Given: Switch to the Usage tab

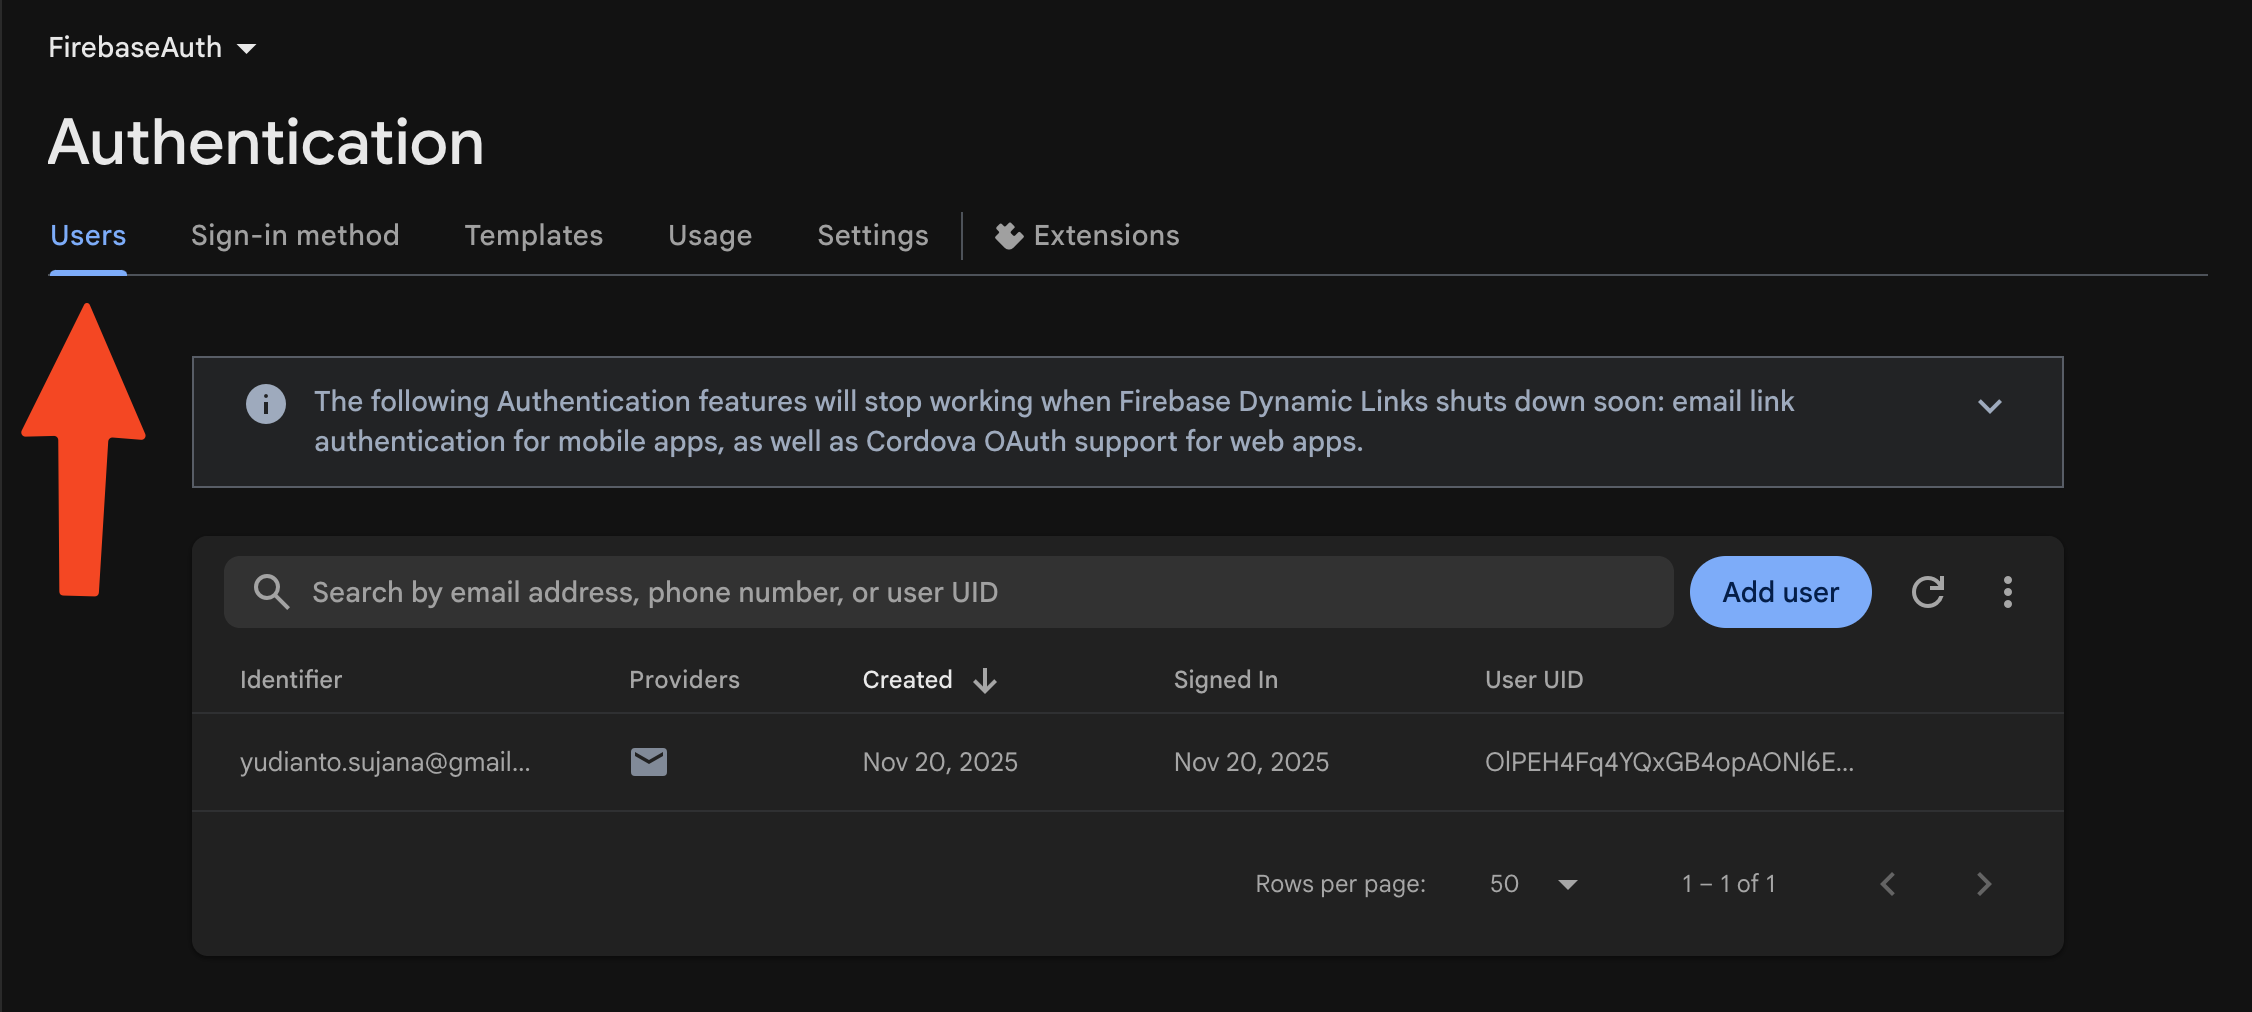Looking at the screenshot, I should coord(710,236).
